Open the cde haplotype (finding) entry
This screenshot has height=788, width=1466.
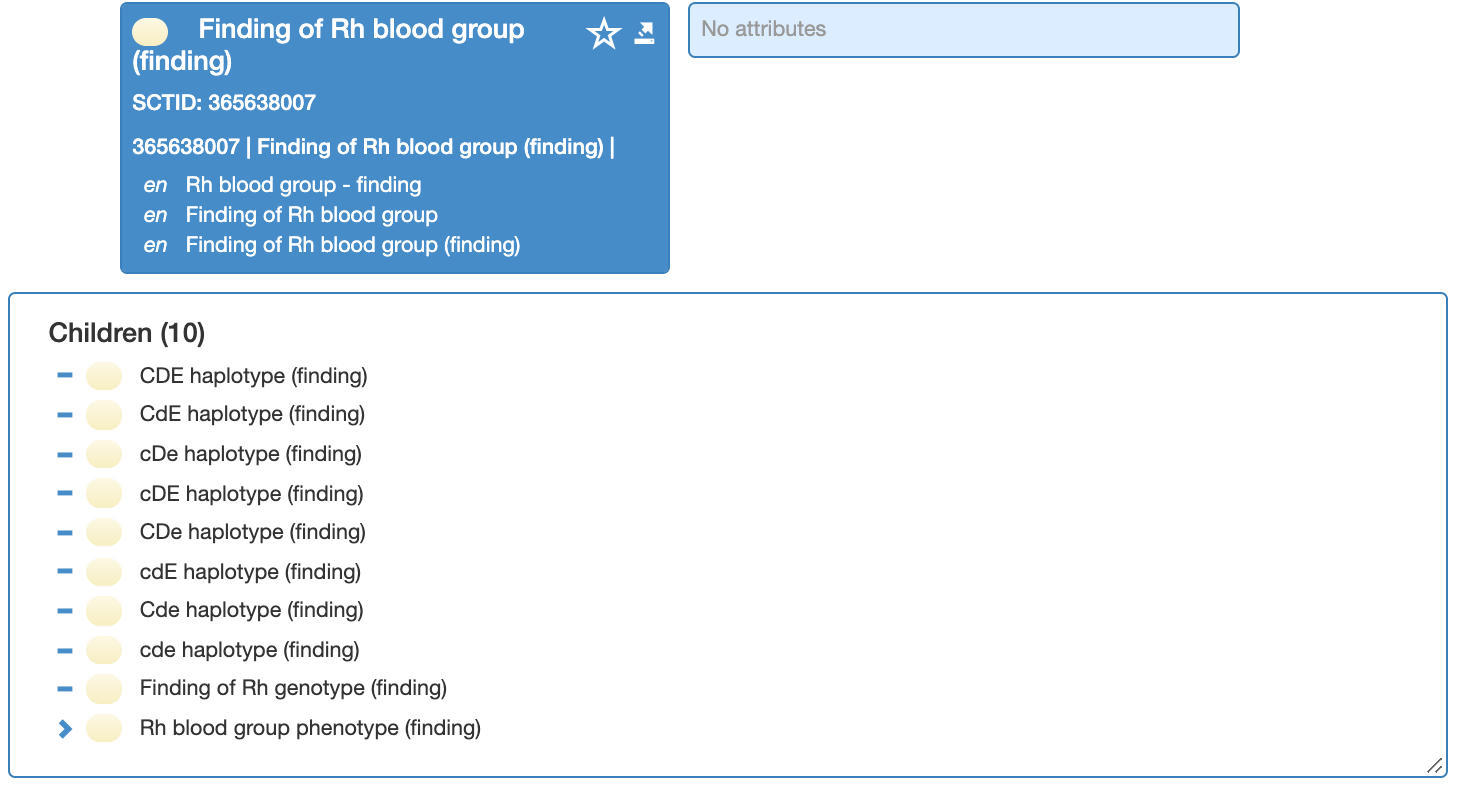[x=249, y=650]
